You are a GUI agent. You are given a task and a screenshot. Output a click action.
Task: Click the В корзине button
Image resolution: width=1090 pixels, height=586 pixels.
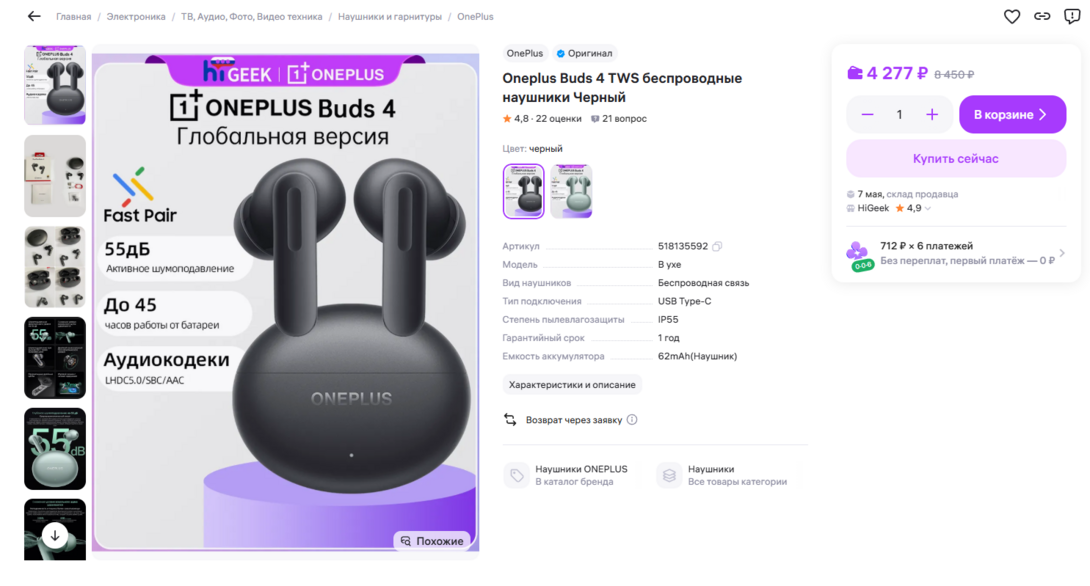(1012, 115)
